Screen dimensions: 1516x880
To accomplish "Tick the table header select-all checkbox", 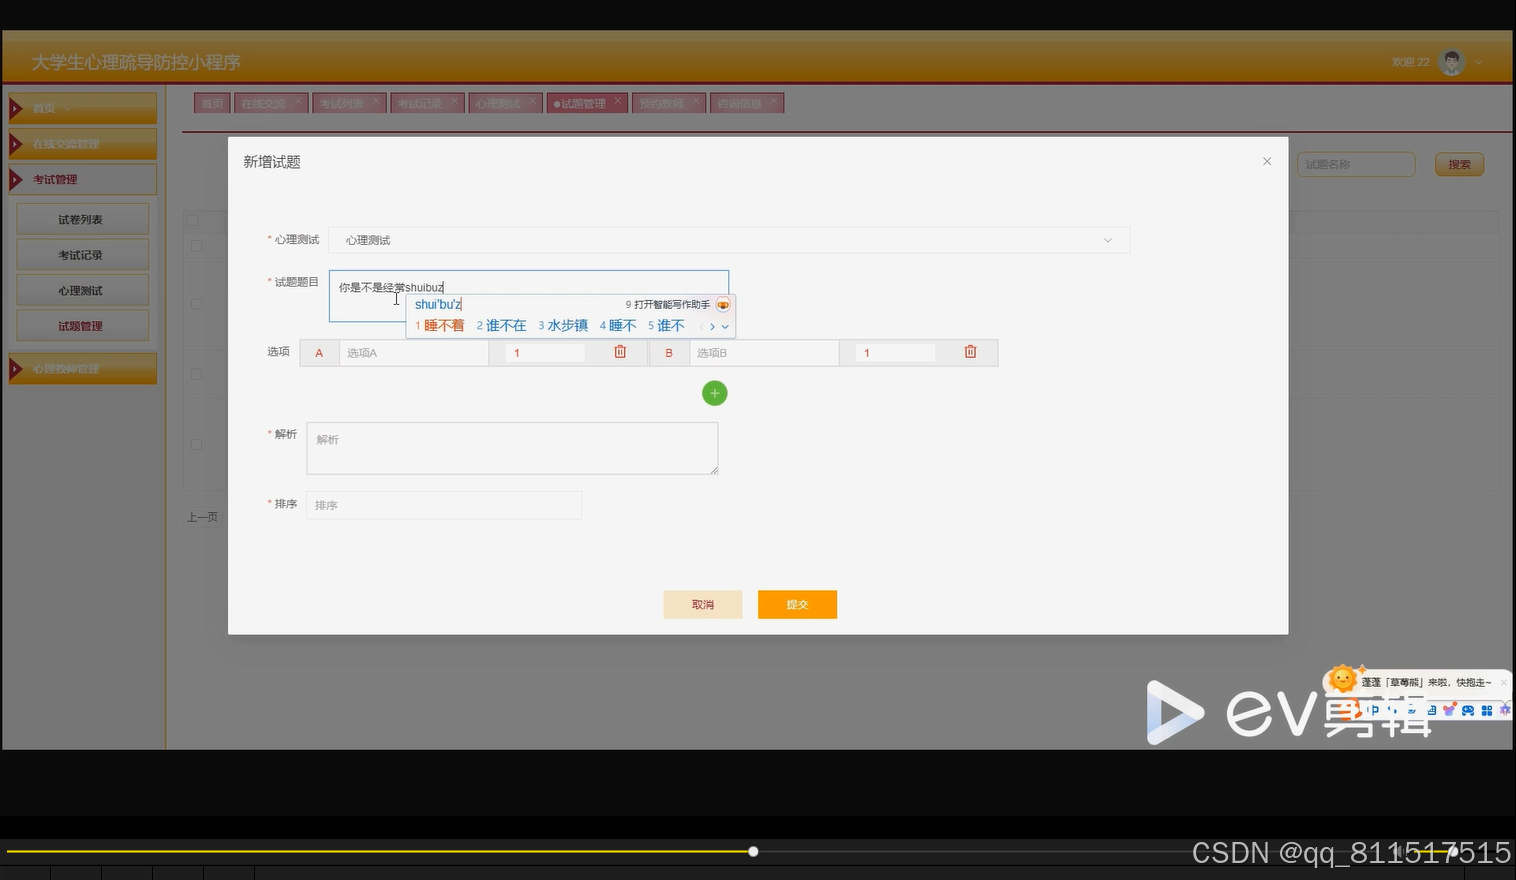I will coord(193,220).
